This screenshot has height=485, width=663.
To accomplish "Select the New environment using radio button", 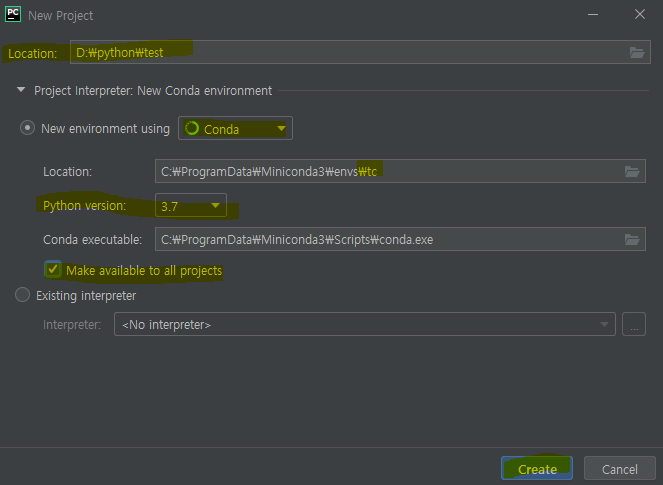I will 27,128.
